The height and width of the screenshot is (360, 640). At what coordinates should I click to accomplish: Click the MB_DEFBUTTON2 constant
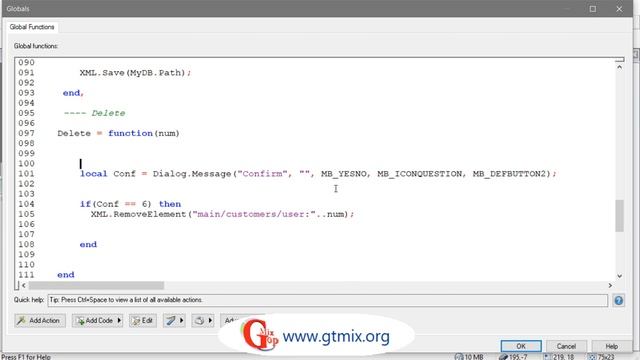click(x=509, y=174)
